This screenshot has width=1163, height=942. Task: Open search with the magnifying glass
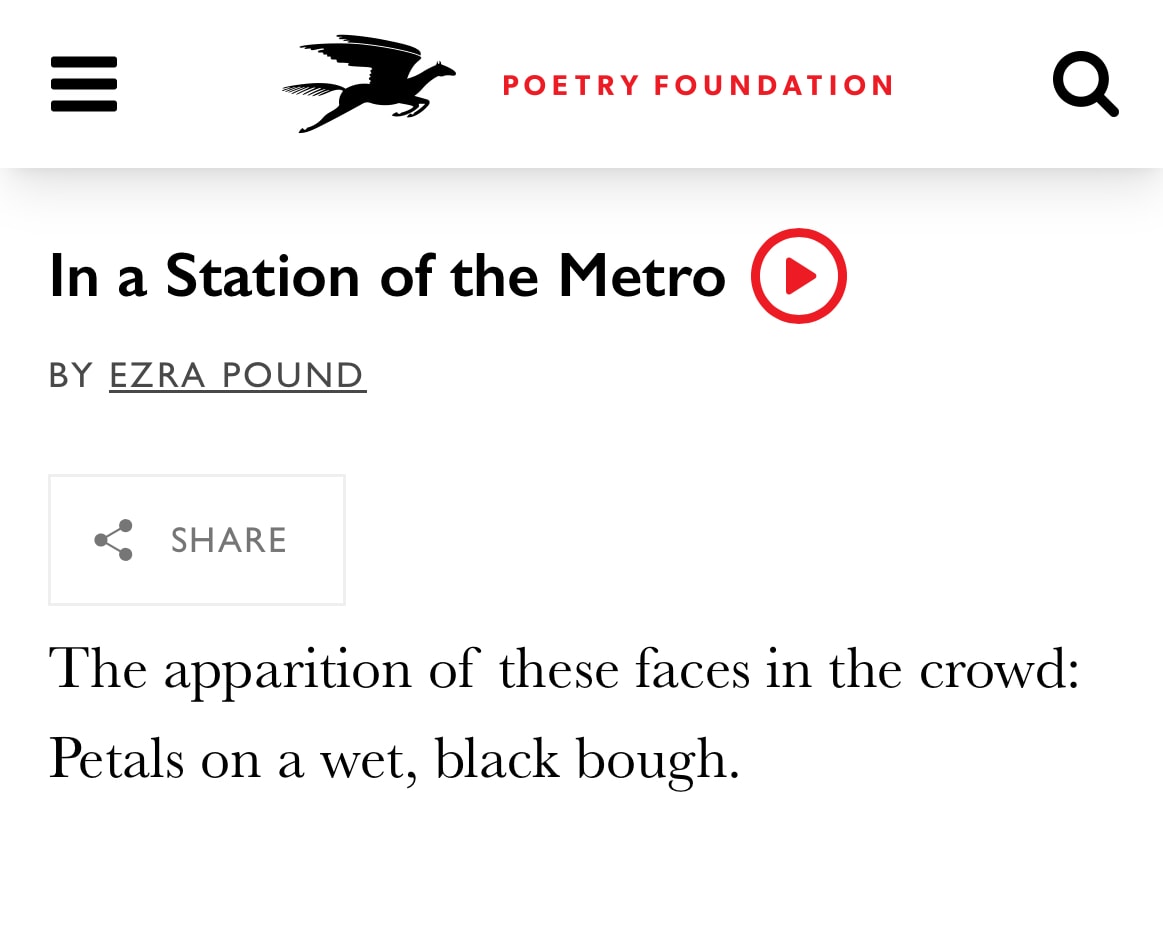1085,84
